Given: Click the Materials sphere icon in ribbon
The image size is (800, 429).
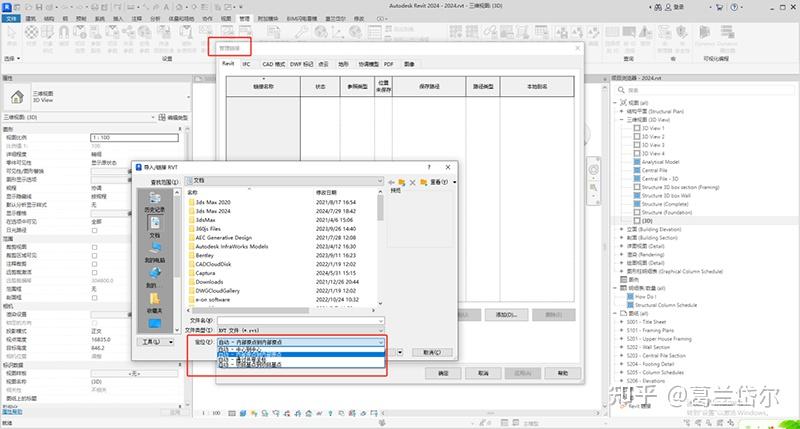Looking at the screenshot, I should coord(31,33).
